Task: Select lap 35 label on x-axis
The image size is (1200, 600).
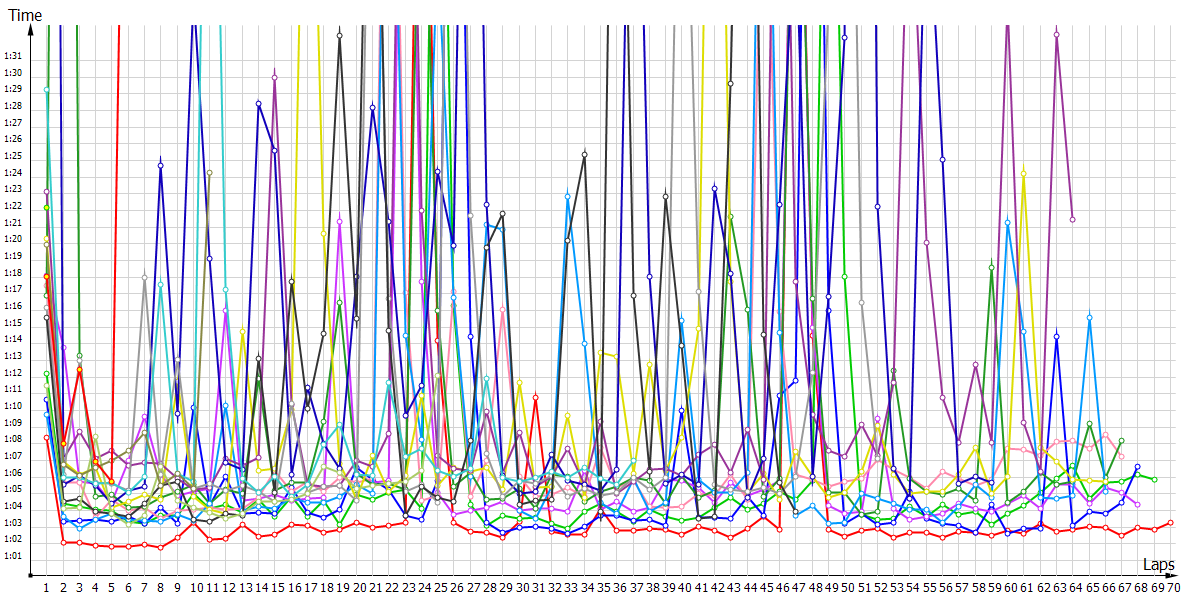Action: coord(603,586)
